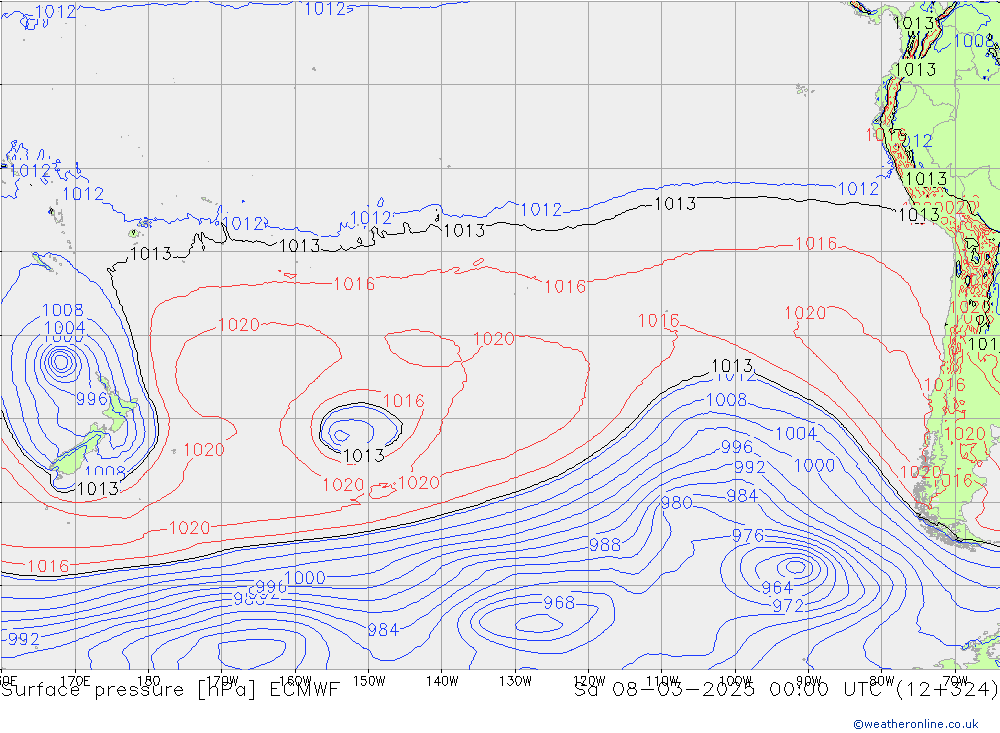Viewport: 1000px width, 733px height.
Task: Click the 80W longitude label
Action: coord(882,681)
